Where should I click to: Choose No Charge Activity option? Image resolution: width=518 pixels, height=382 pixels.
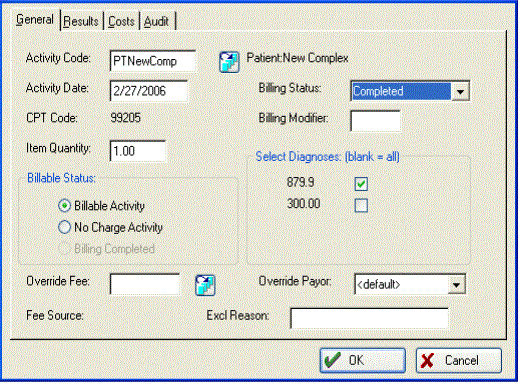(64, 227)
